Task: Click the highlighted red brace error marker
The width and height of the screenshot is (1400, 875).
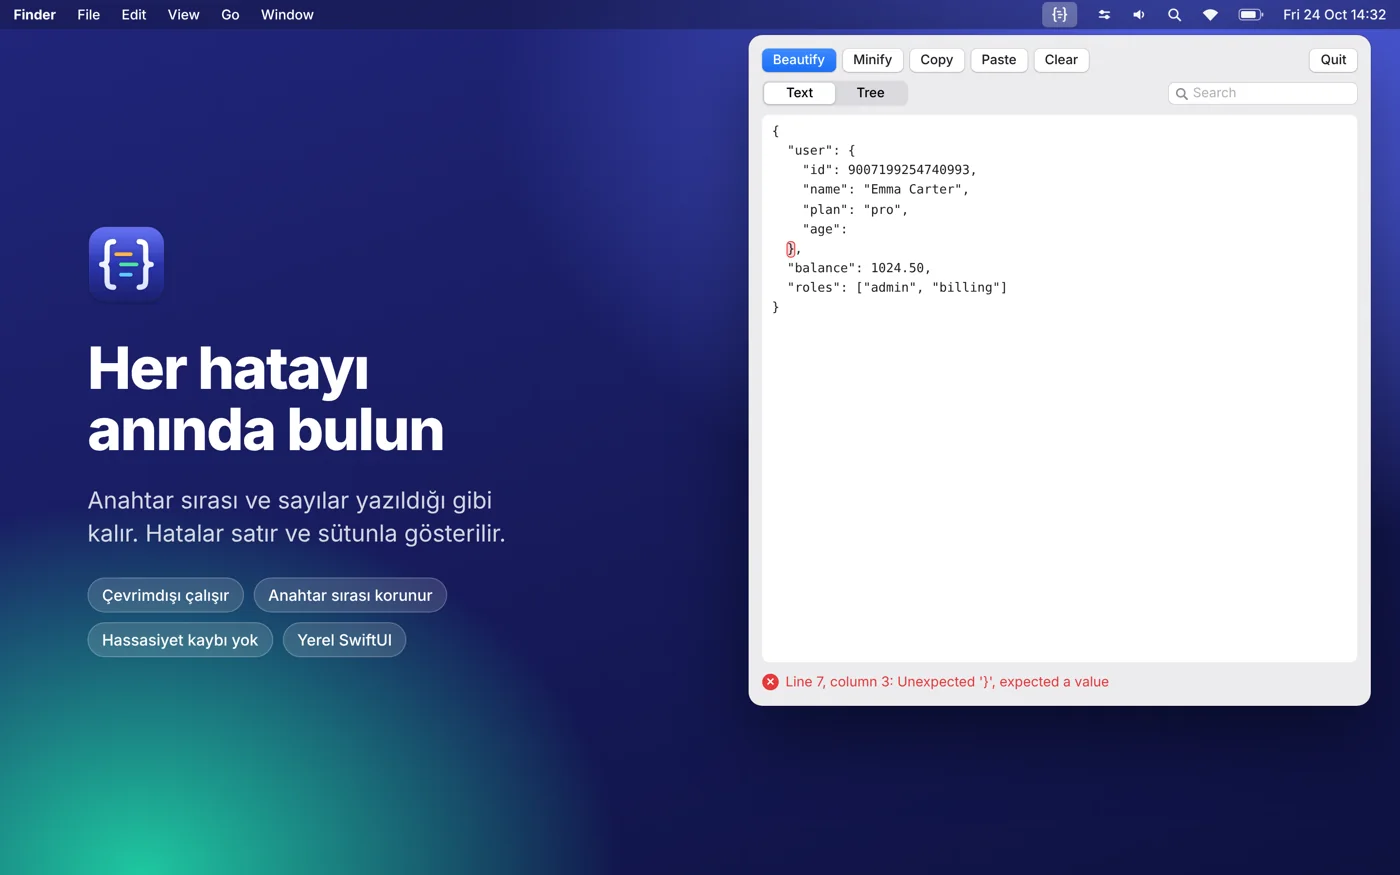Action: click(790, 249)
